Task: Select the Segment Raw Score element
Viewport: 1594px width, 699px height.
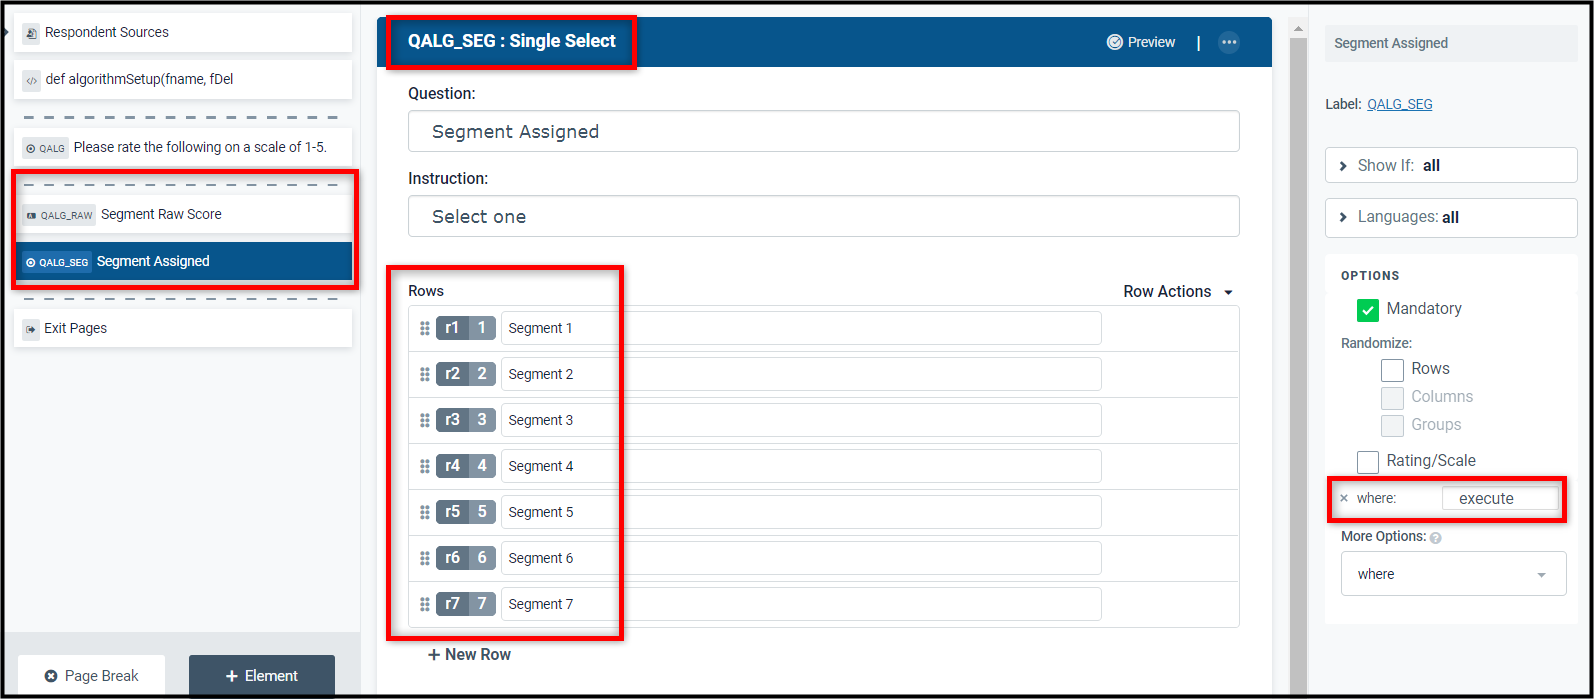Action: (183, 215)
